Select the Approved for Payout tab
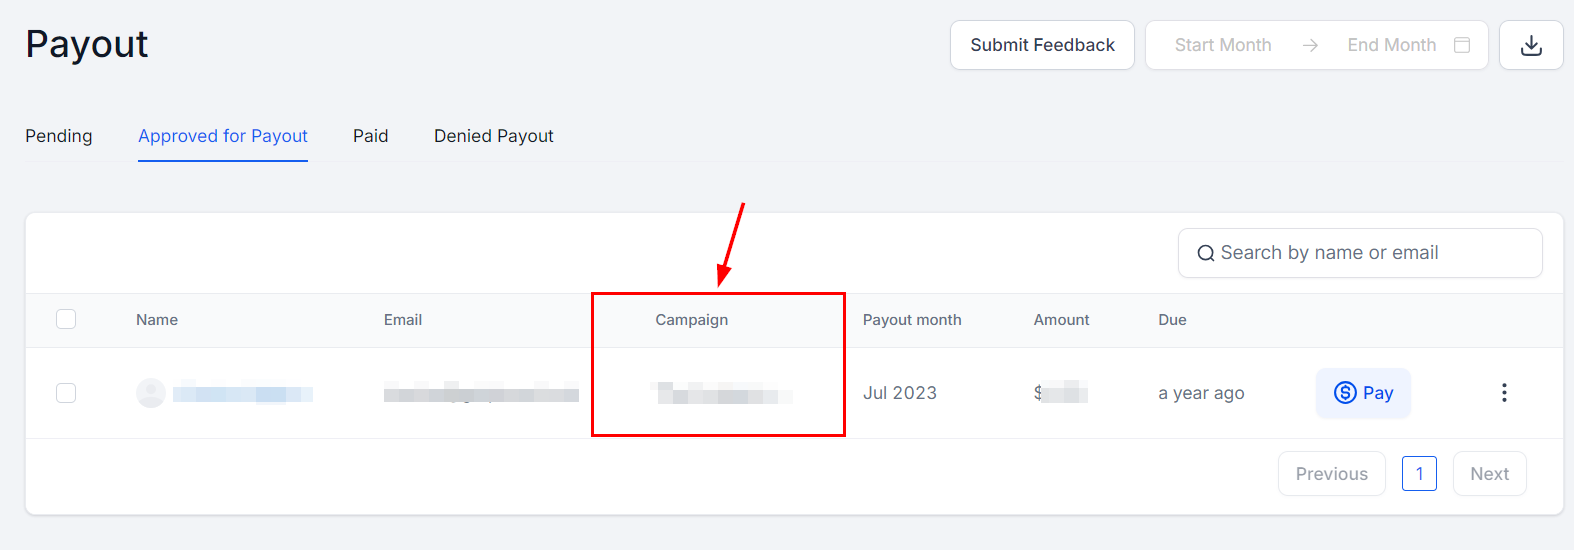The width and height of the screenshot is (1574, 550). coord(223,136)
